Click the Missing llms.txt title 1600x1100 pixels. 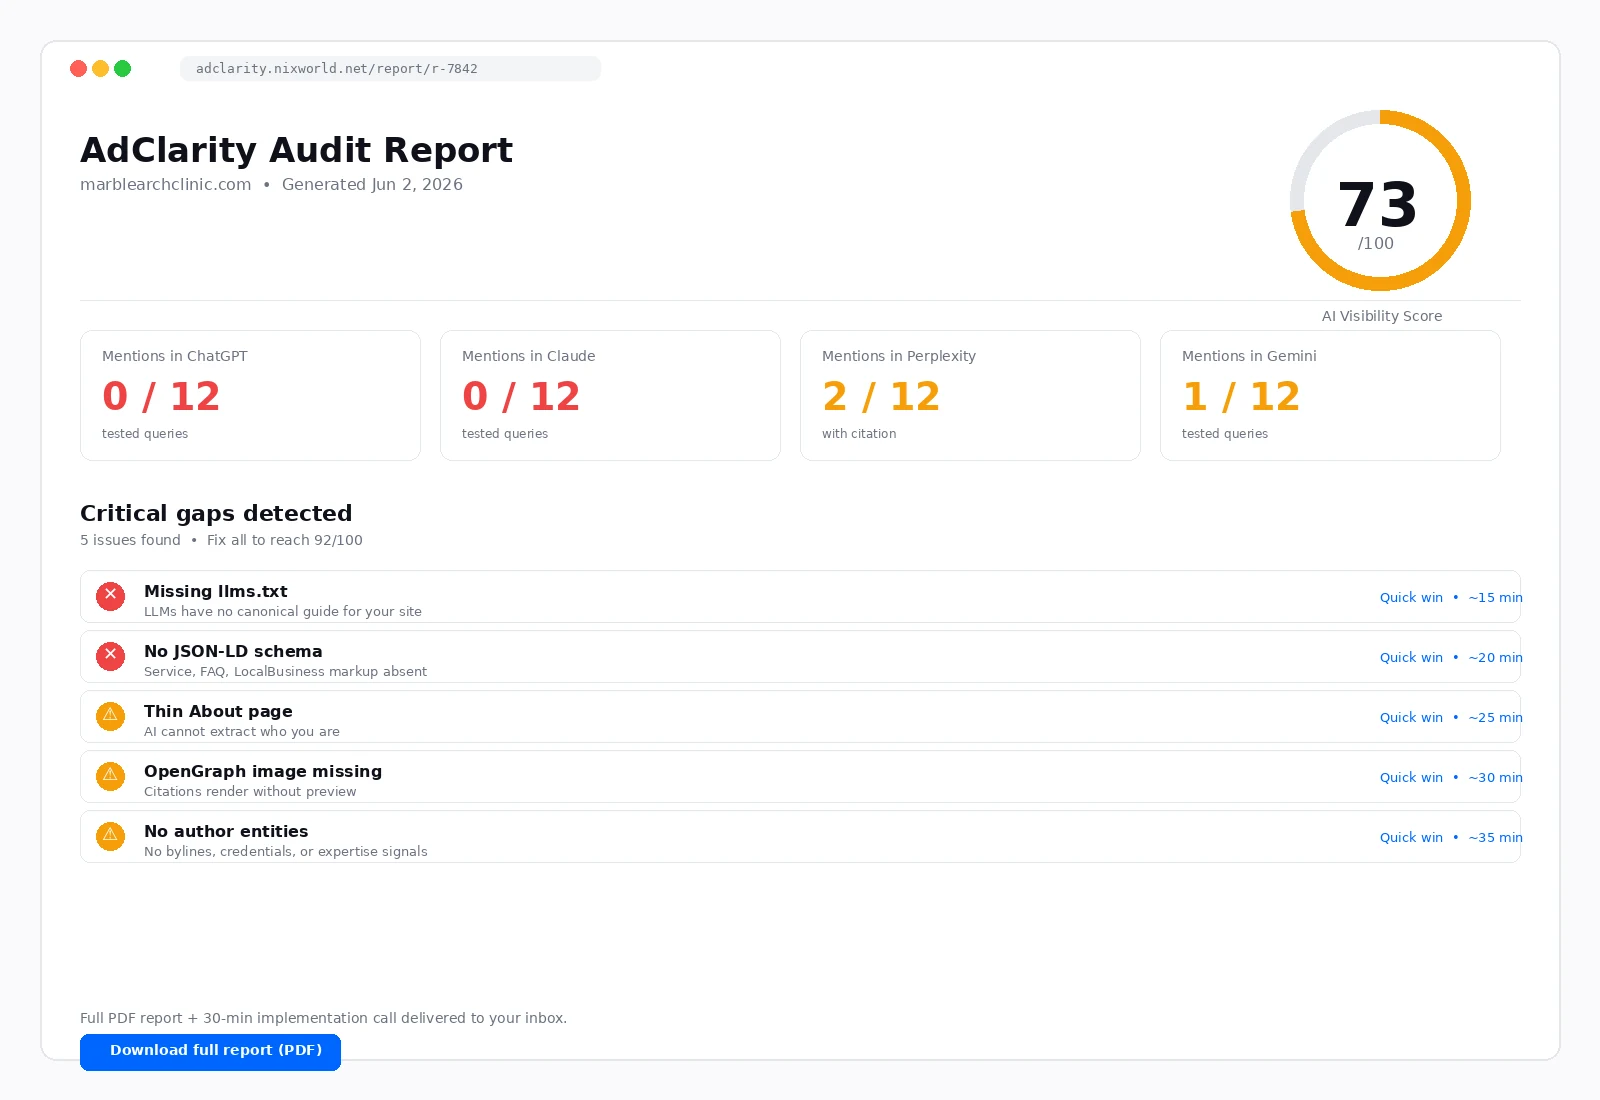click(216, 591)
